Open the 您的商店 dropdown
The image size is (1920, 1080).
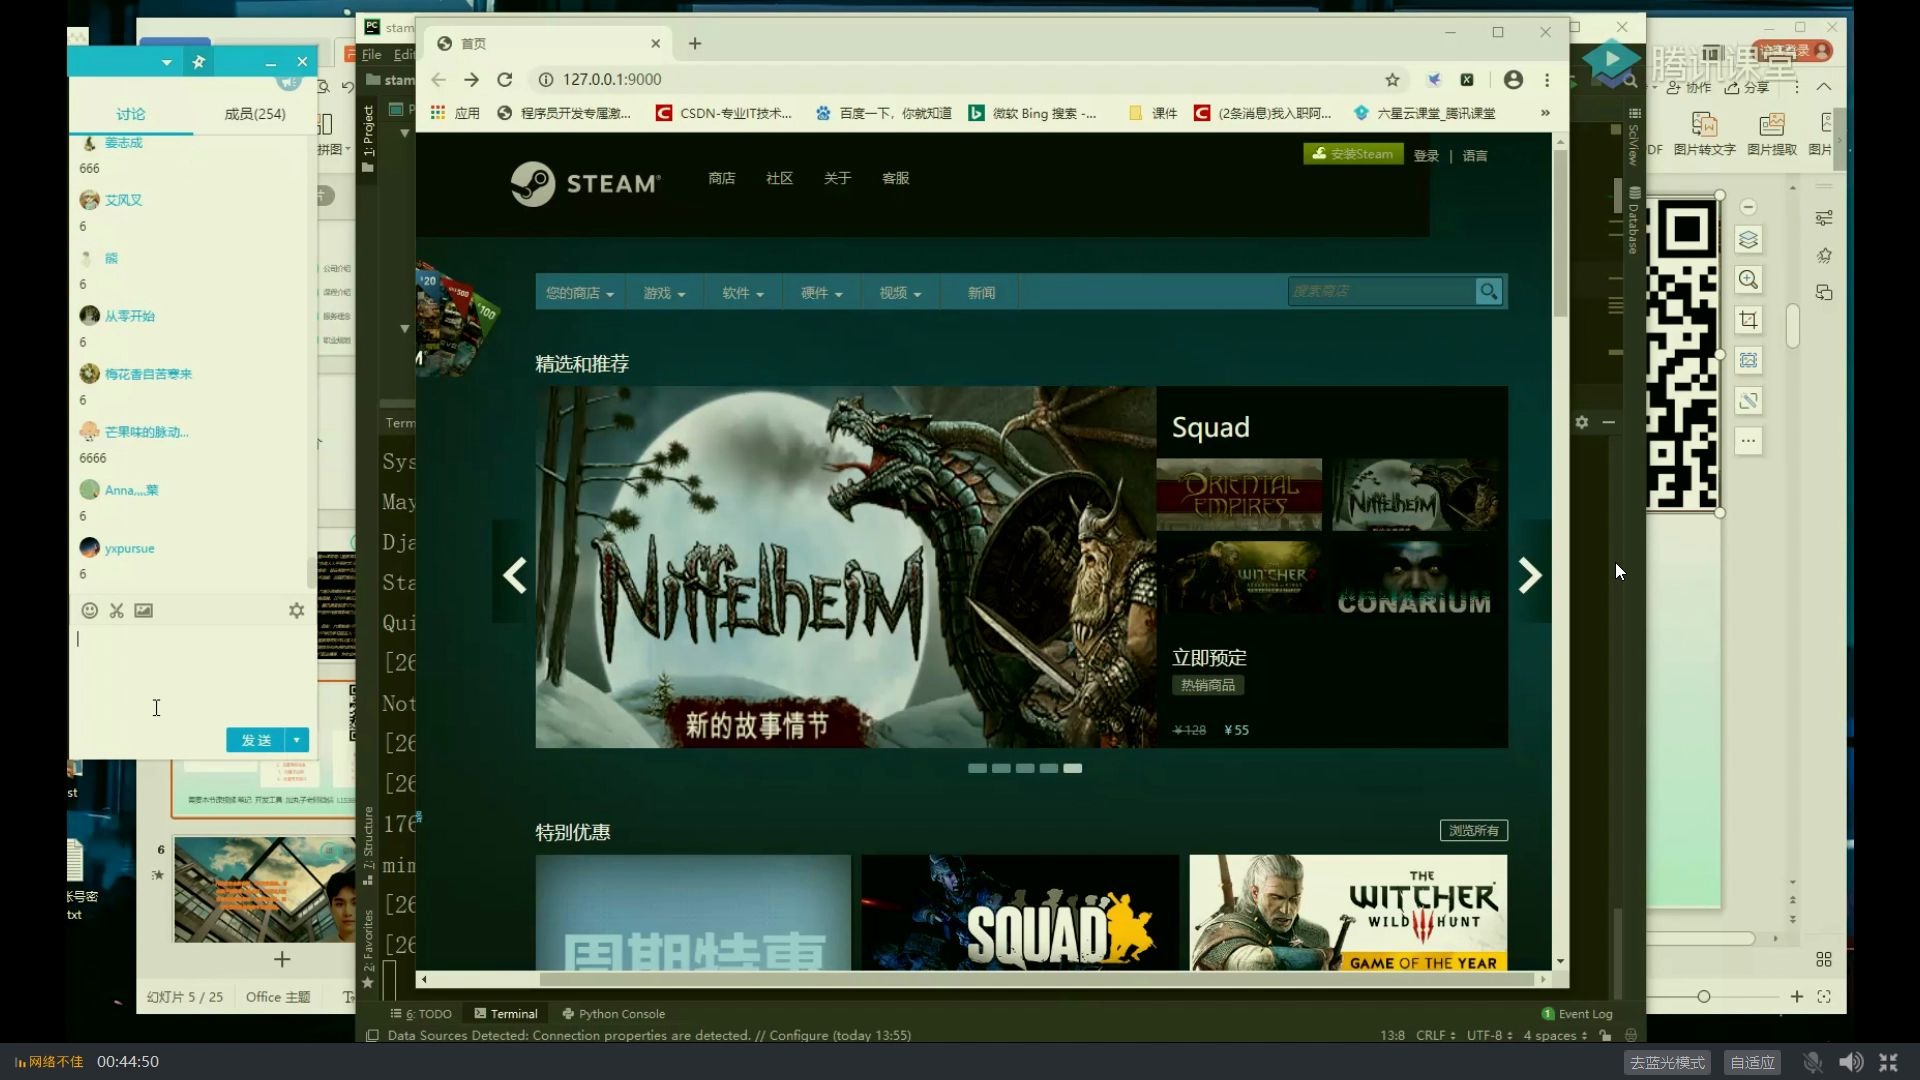[579, 293]
